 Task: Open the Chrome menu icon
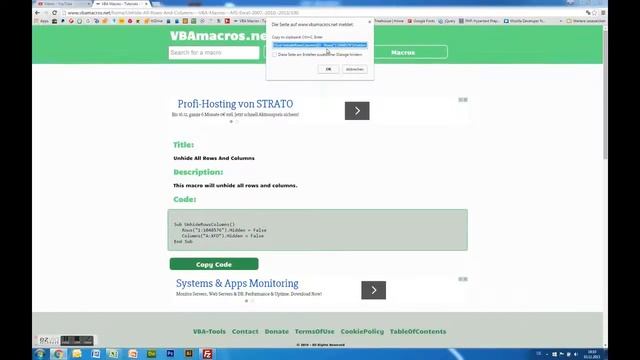click(x=603, y=13)
